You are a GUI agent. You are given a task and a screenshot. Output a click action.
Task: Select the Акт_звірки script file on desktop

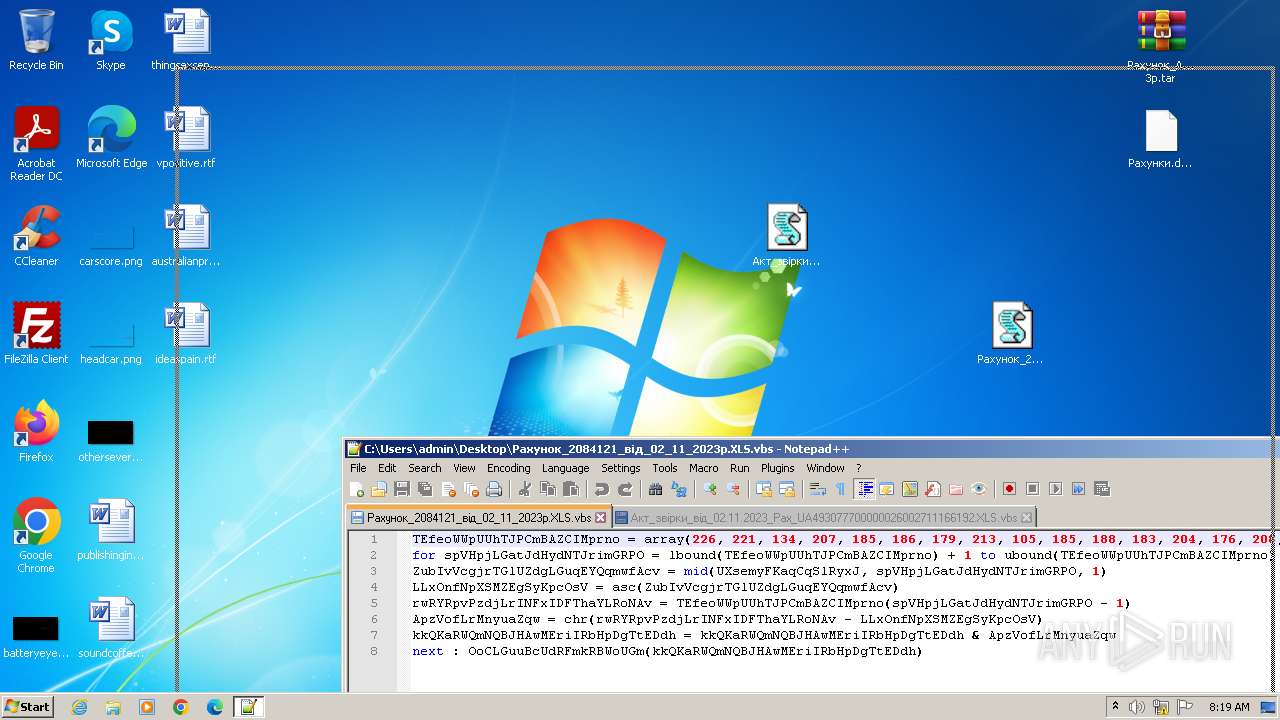(x=787, y=236)
